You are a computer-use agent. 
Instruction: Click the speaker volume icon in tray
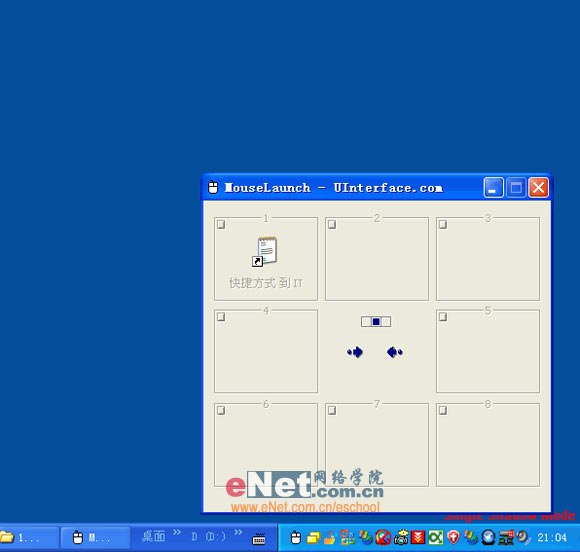[x=523, y=537]
